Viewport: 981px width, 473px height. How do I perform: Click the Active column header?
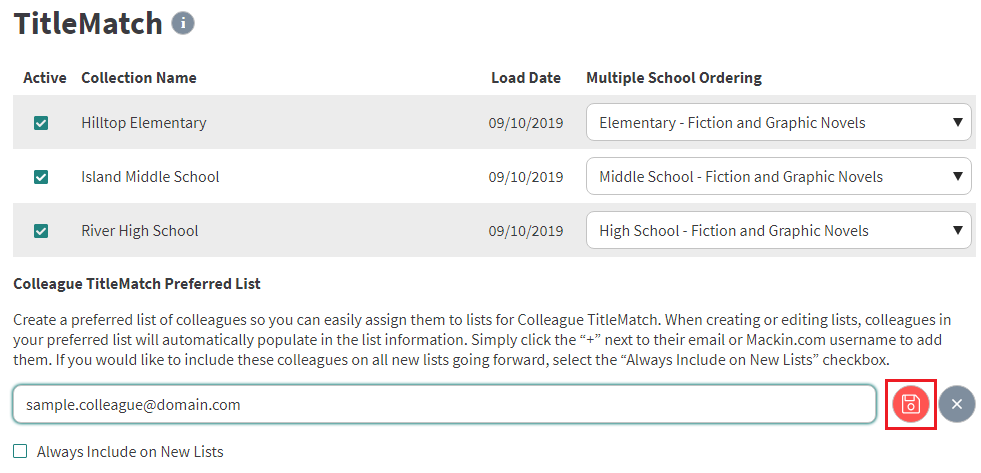click(x=44, y=78)
